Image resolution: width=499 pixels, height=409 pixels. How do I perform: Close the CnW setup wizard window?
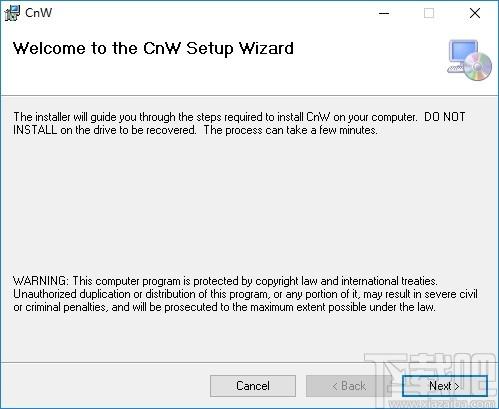(475, 13)
